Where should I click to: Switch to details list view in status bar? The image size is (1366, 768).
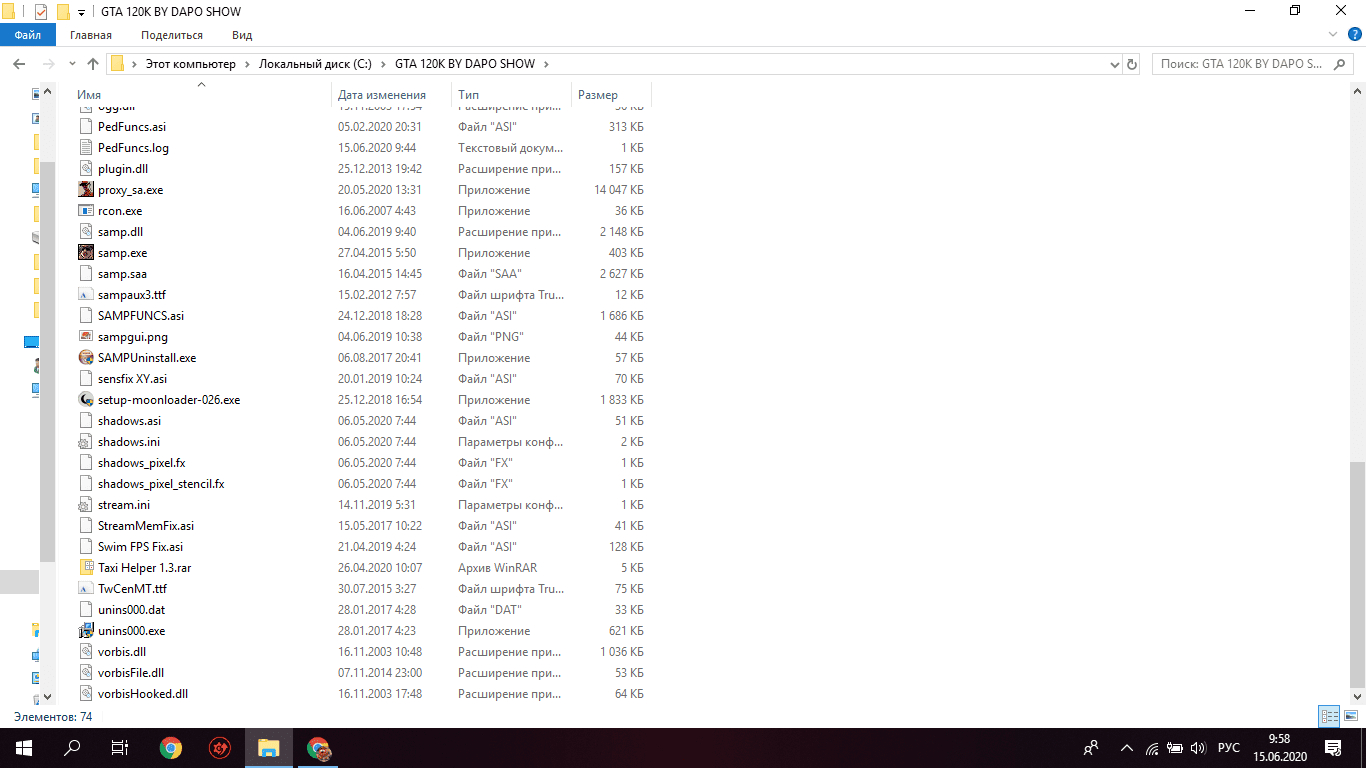1329,716
